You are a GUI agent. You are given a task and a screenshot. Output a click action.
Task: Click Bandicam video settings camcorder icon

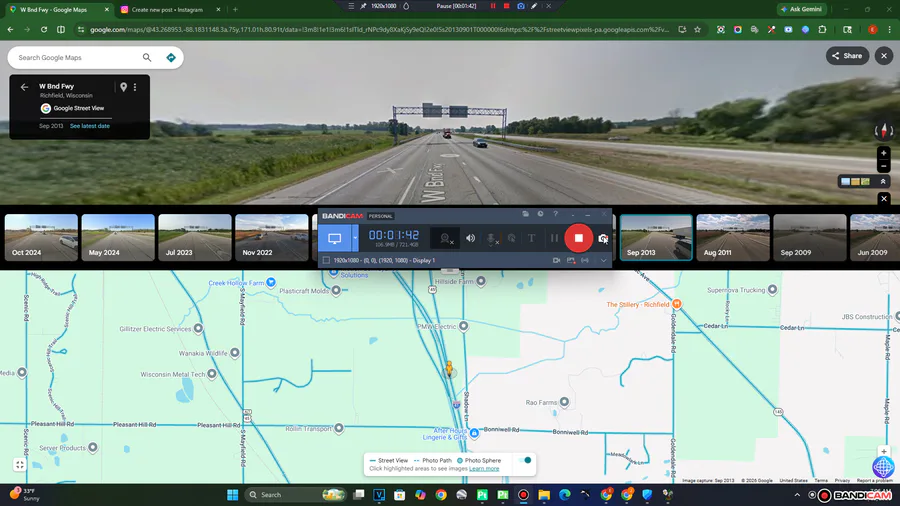coord(556,260)
